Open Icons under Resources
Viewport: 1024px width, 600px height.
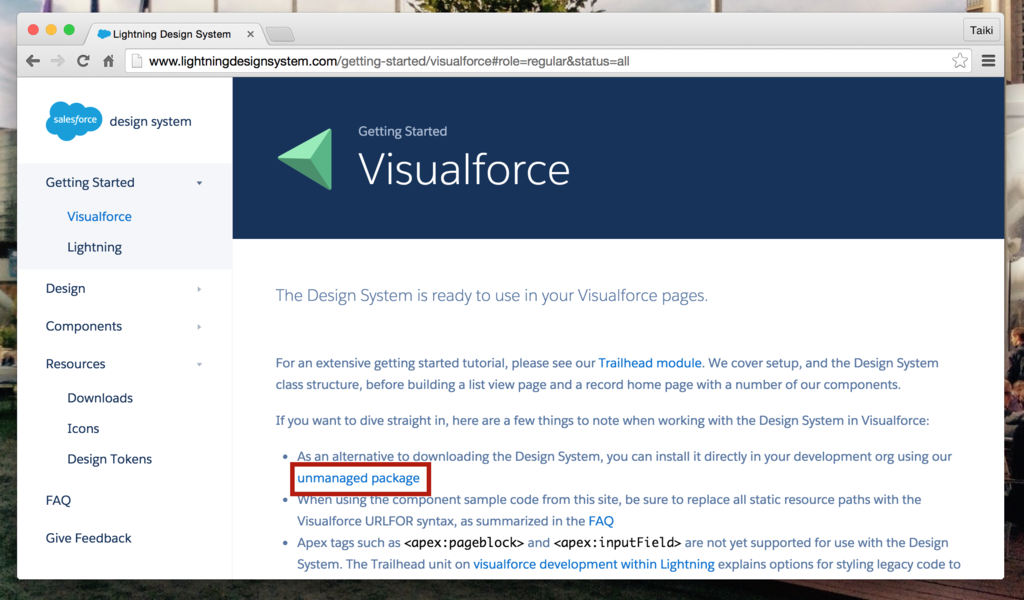click(83, 429)
